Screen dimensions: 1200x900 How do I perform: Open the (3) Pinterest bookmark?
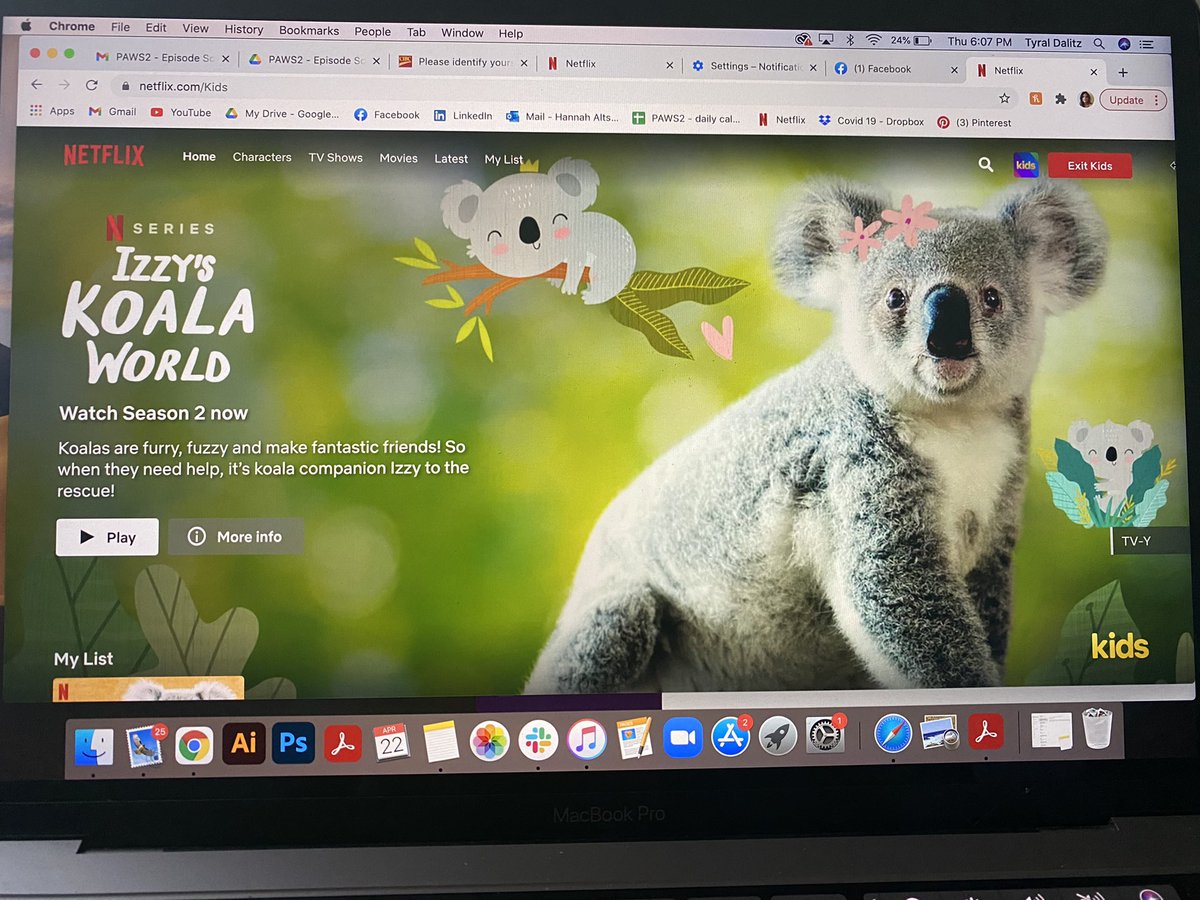pyautogui.click(x=974, y=123)
